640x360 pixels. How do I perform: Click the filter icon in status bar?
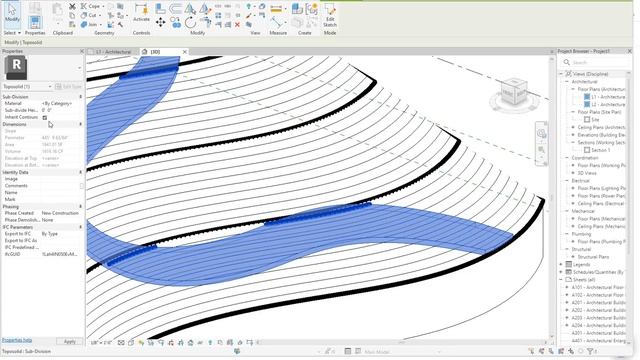point(590,351)
